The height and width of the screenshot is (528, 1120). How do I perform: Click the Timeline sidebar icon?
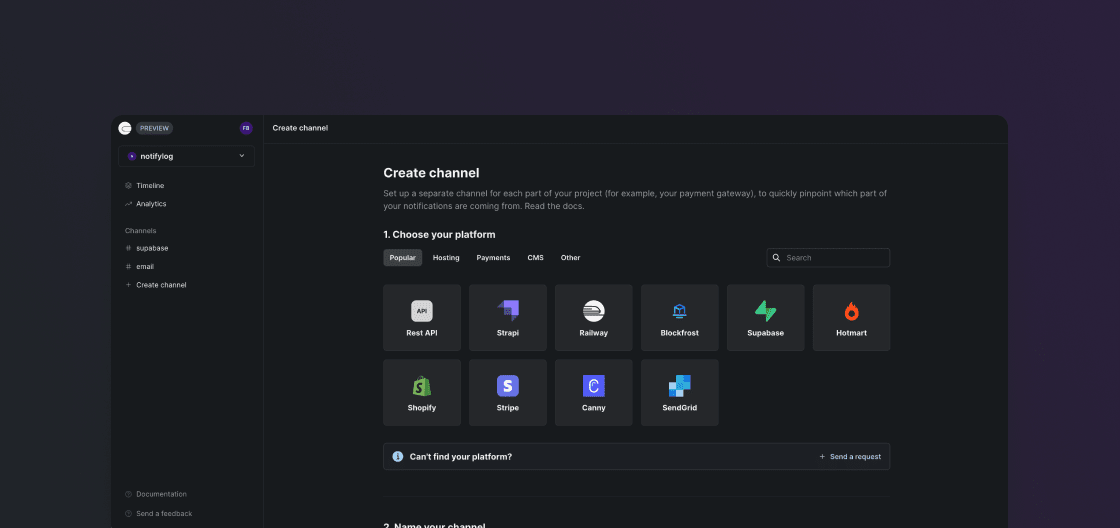point(129,186)
